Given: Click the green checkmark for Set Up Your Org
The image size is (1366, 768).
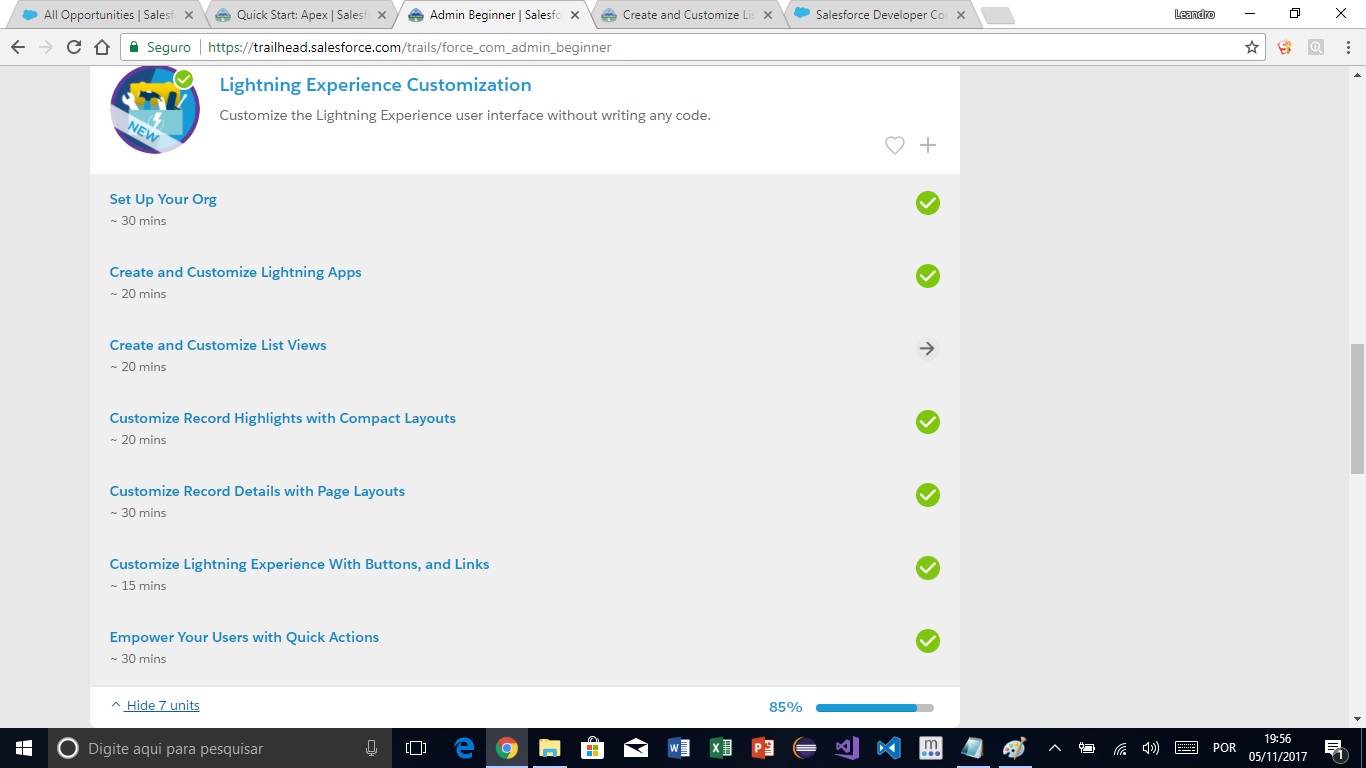Looking at the screenshot, I should coord(928,203).
